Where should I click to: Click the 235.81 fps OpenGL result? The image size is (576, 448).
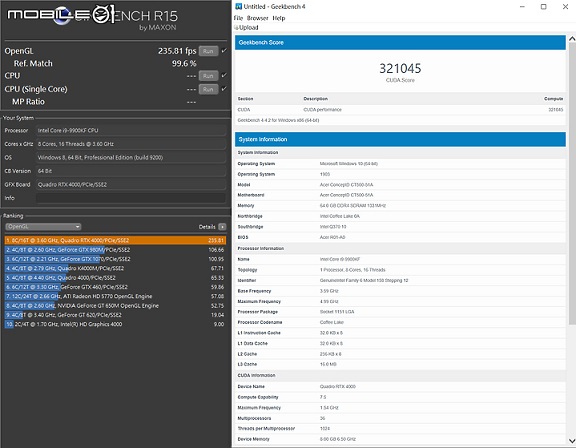tap(177, 51)
